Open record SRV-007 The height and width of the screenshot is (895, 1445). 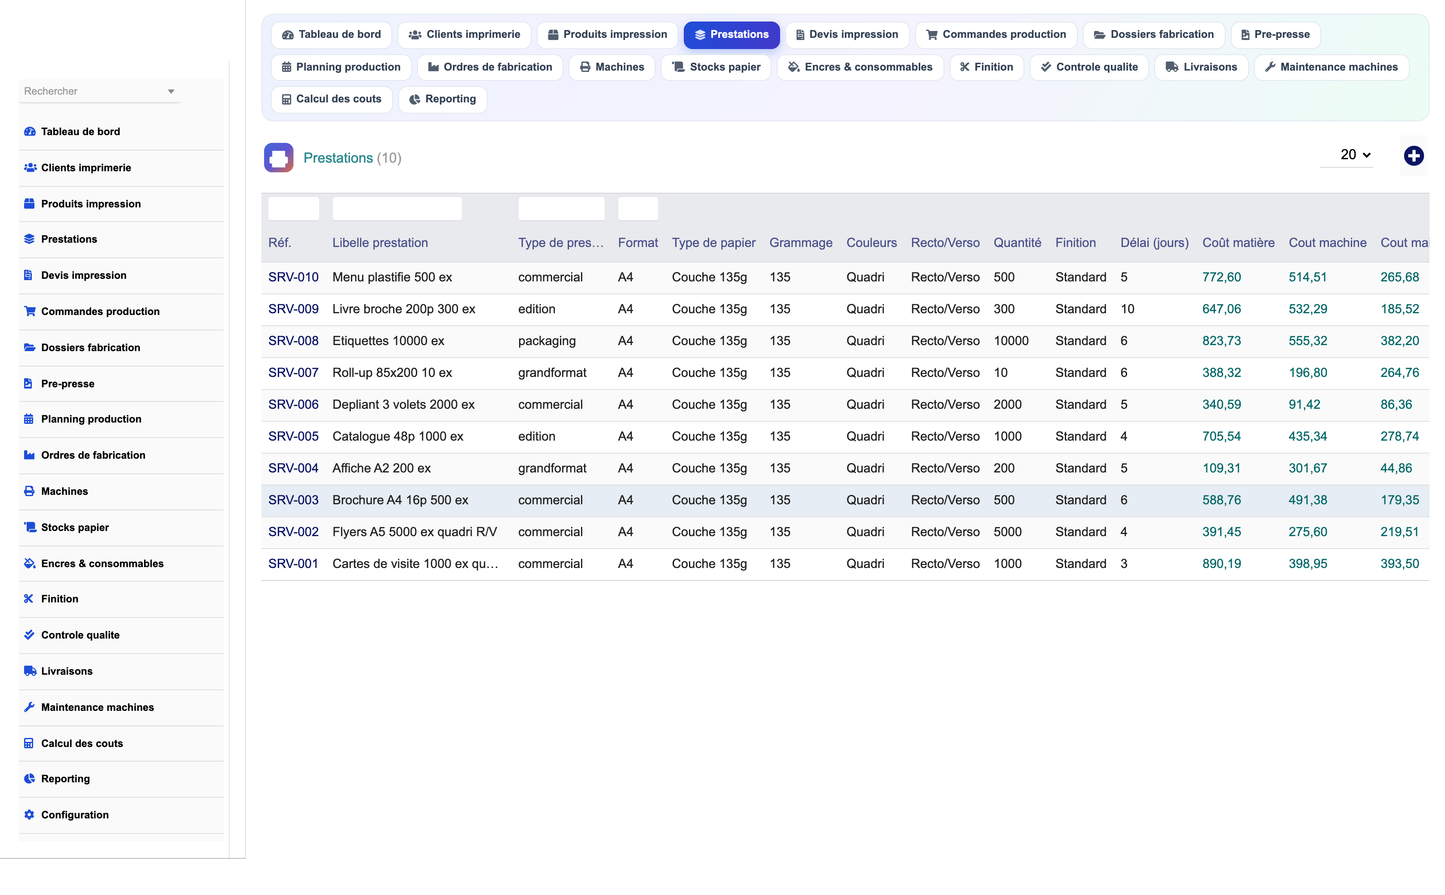pyautogui.click(x=293, y=373)
